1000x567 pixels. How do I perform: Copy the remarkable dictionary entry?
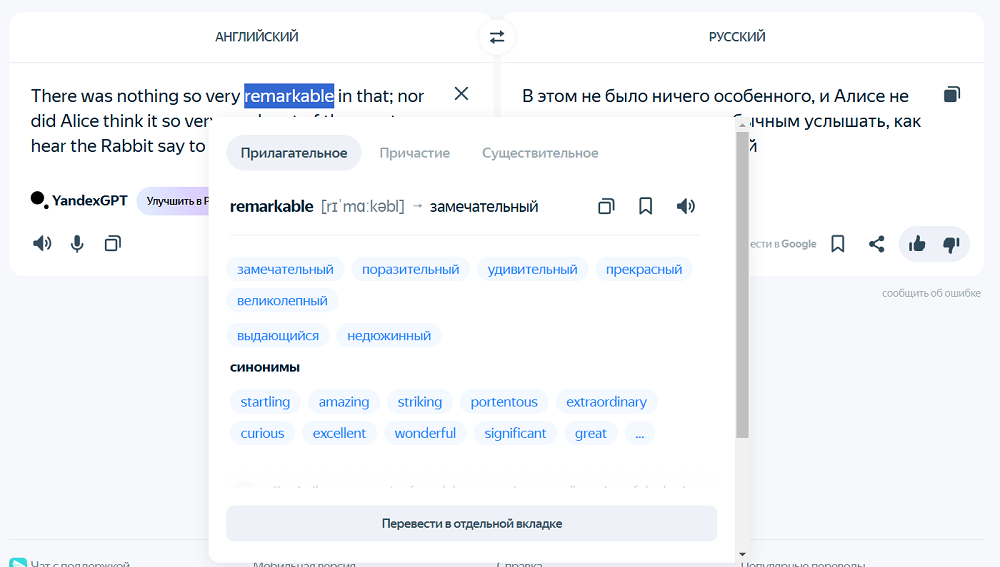pos(606,206)
